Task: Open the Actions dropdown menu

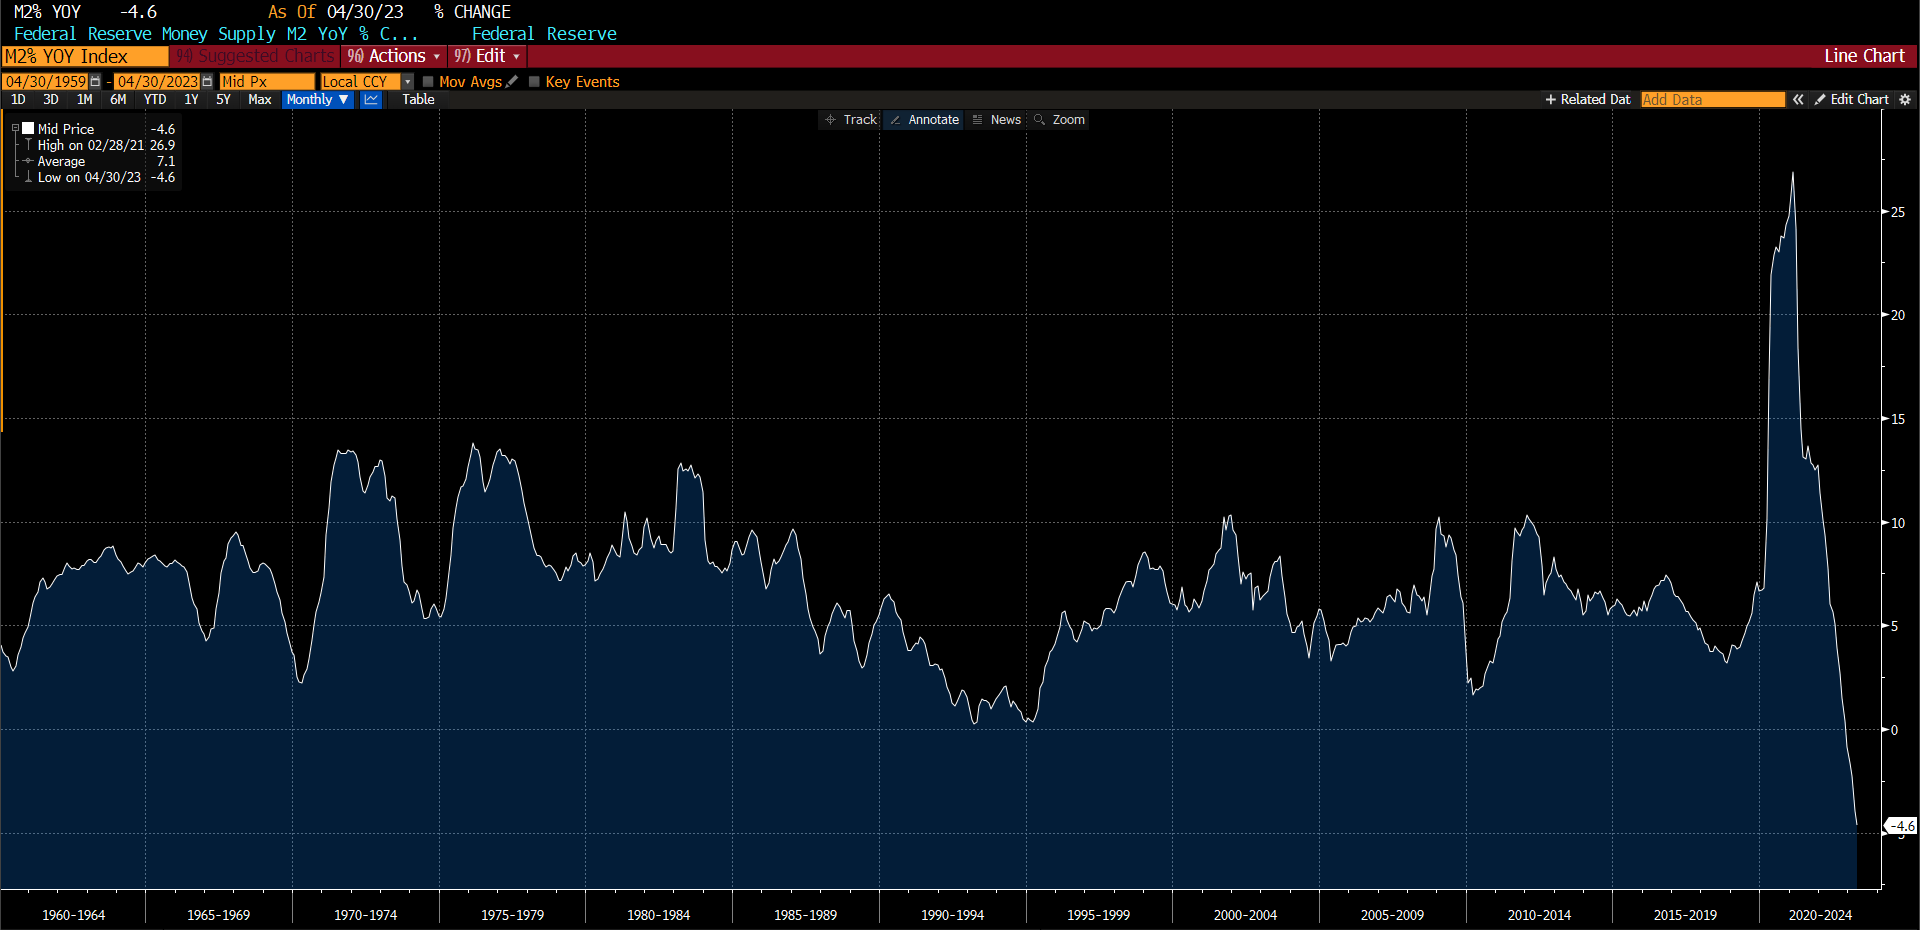Action: tap(394, 56)
